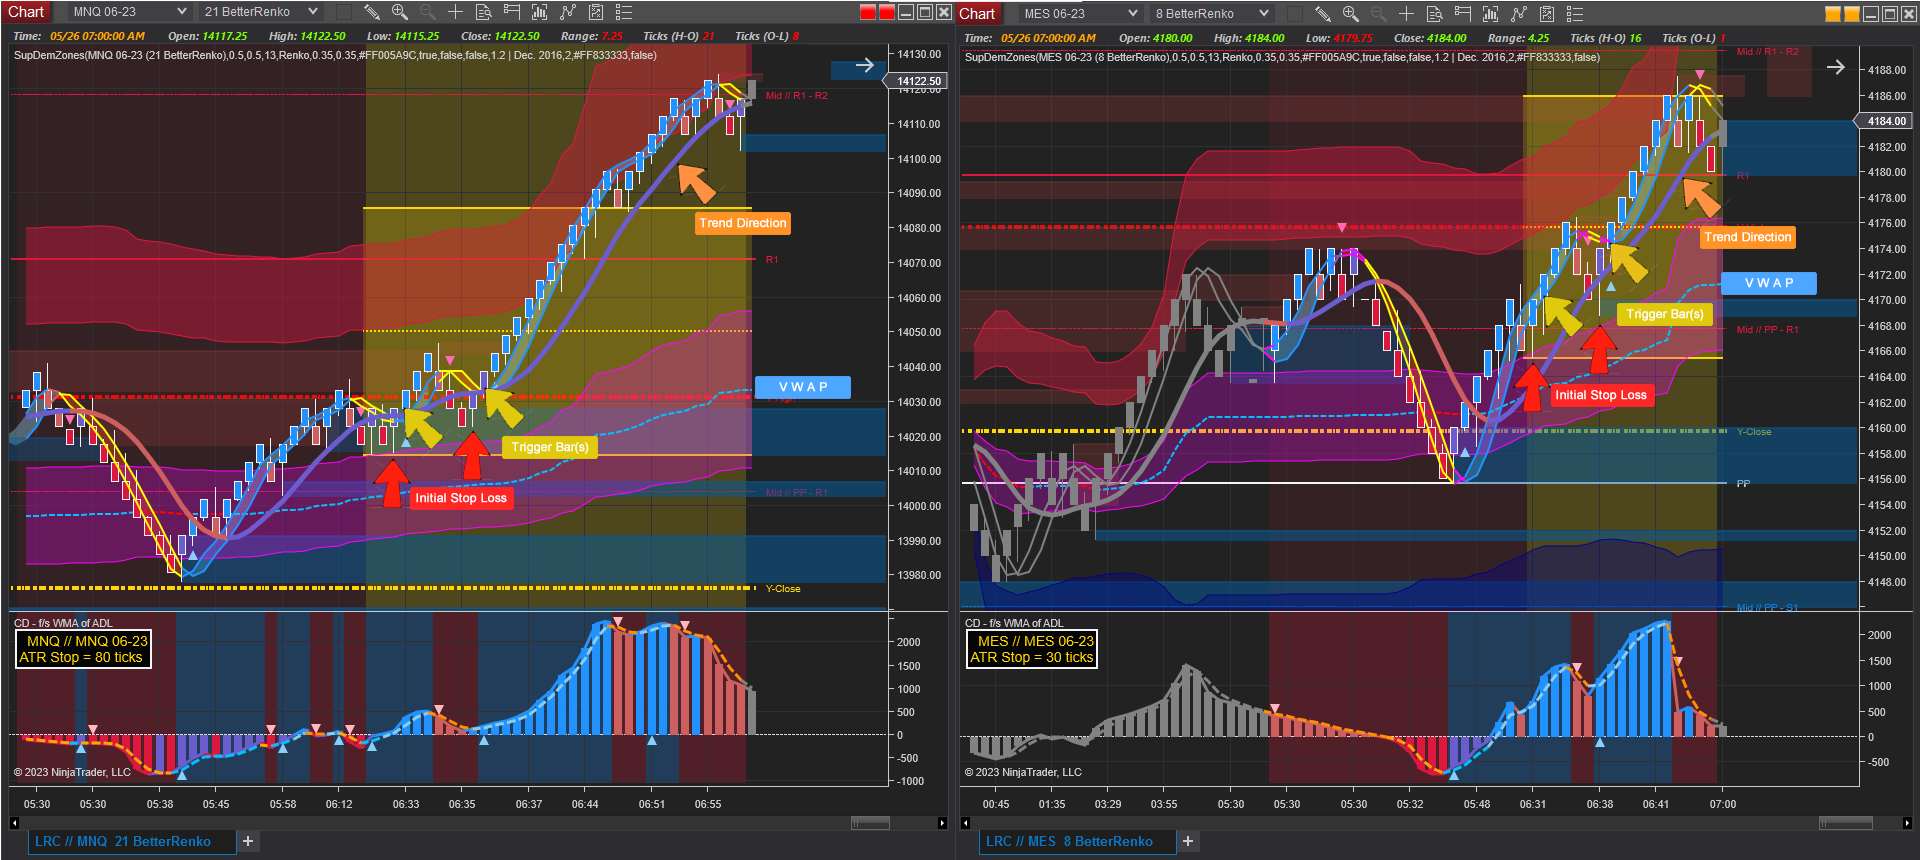The image size is (1920, 860).
Task: Click the 14122.50 price marker on MNQ axis
Action: tap(917, 81)
